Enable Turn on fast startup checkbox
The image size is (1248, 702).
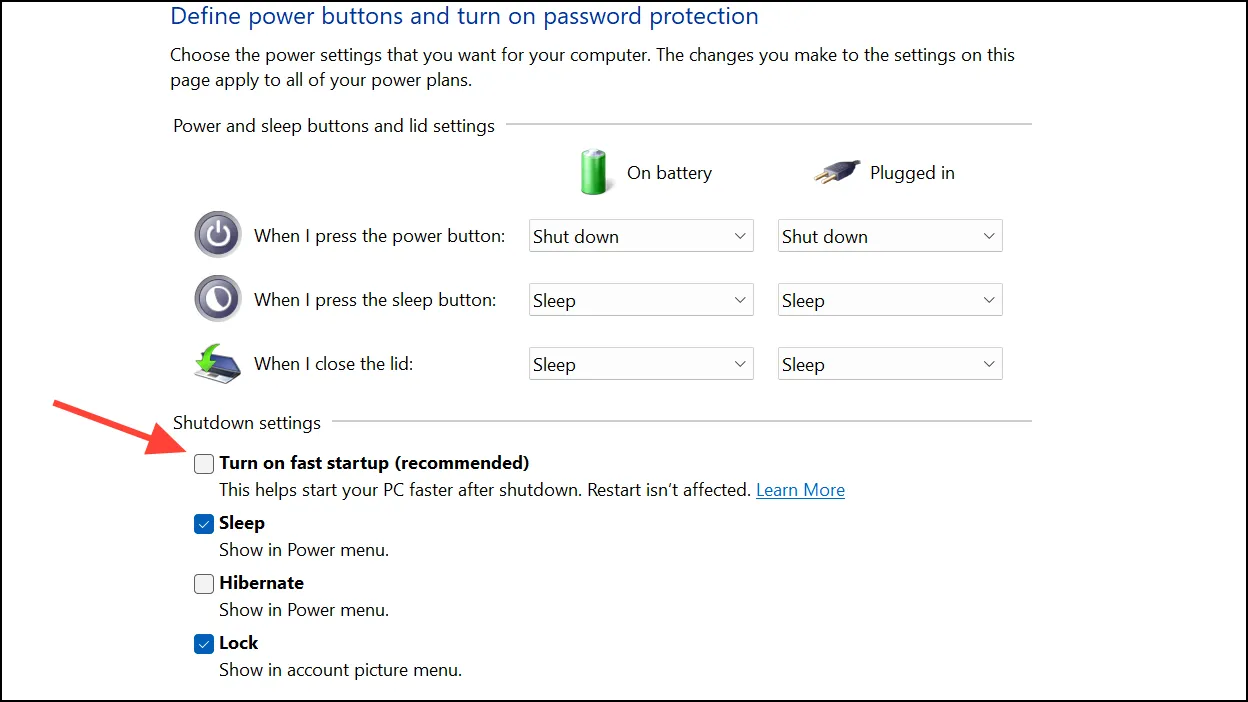[204, 463]
